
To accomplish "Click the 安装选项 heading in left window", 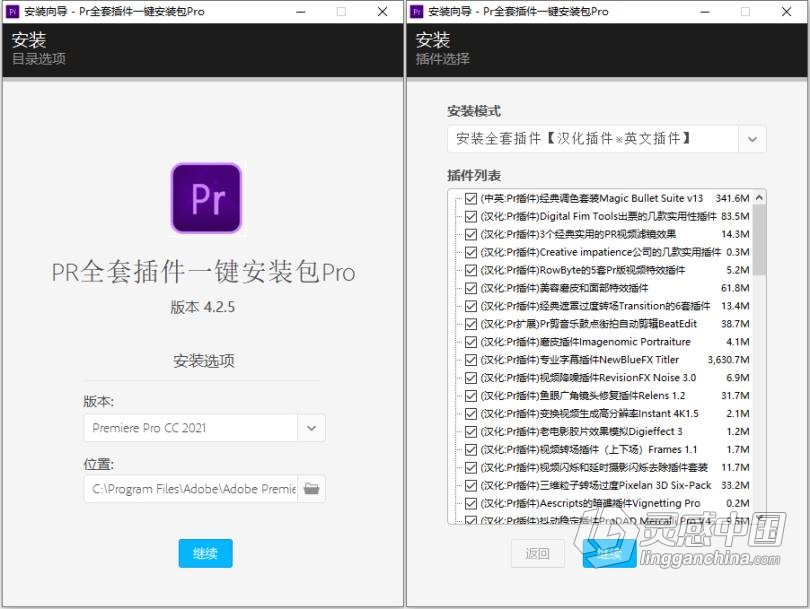I will [204, 361].
